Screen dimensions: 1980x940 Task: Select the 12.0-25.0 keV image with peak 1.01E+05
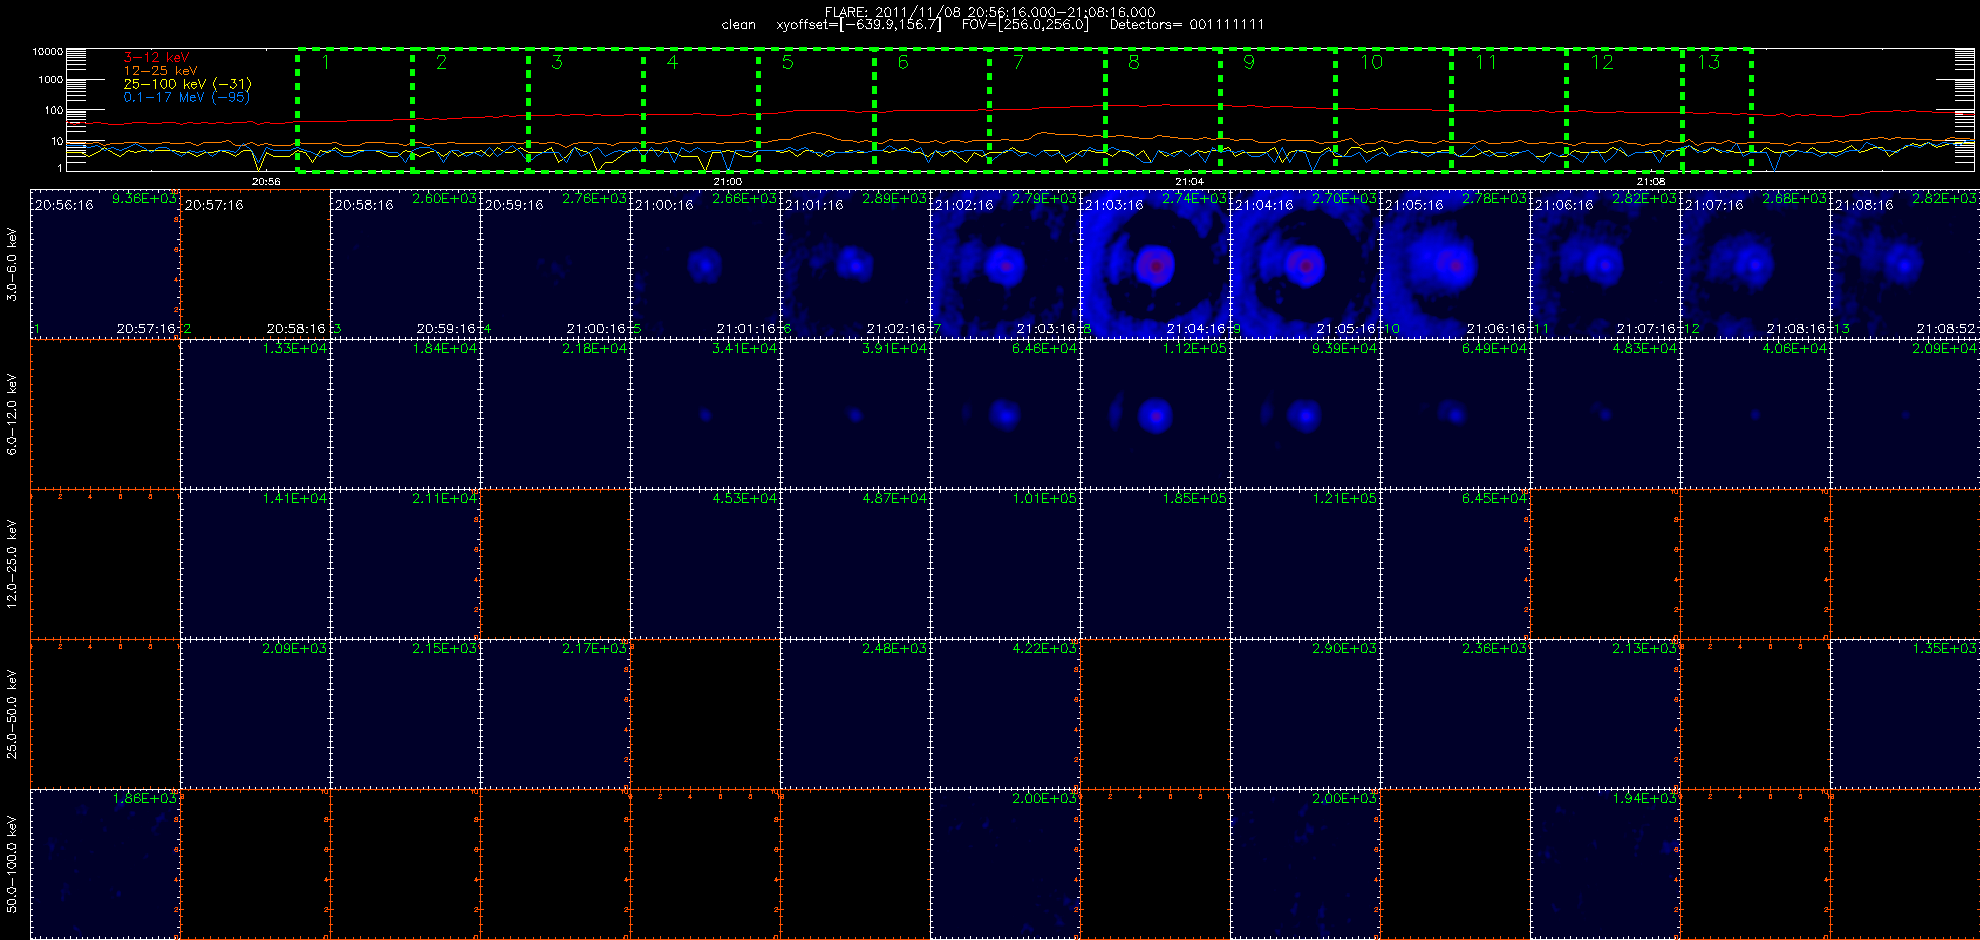[1005, 564]
